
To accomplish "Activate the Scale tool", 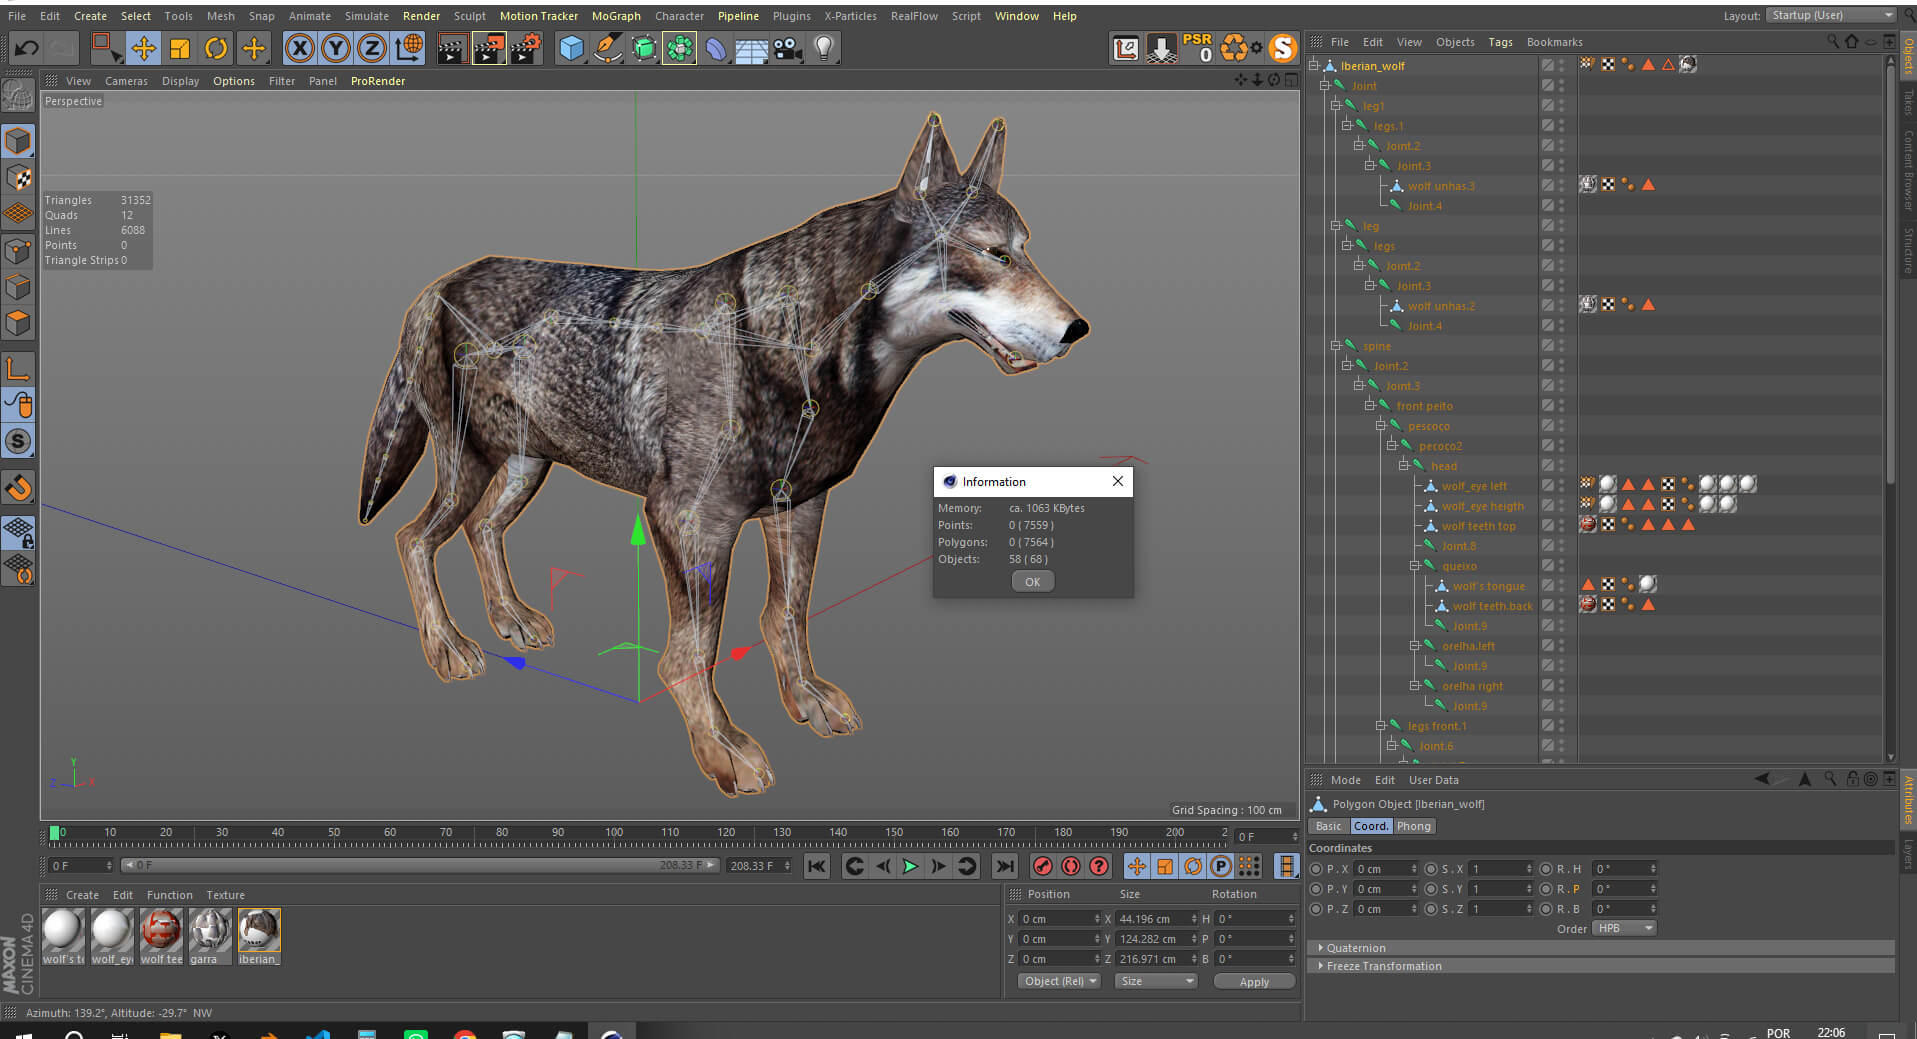I will 180,48.
